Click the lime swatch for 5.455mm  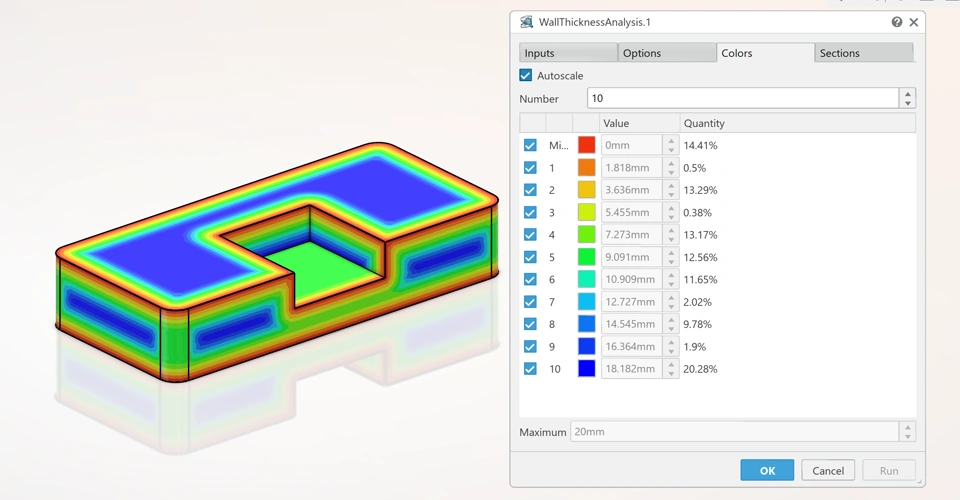click(587, 212)
